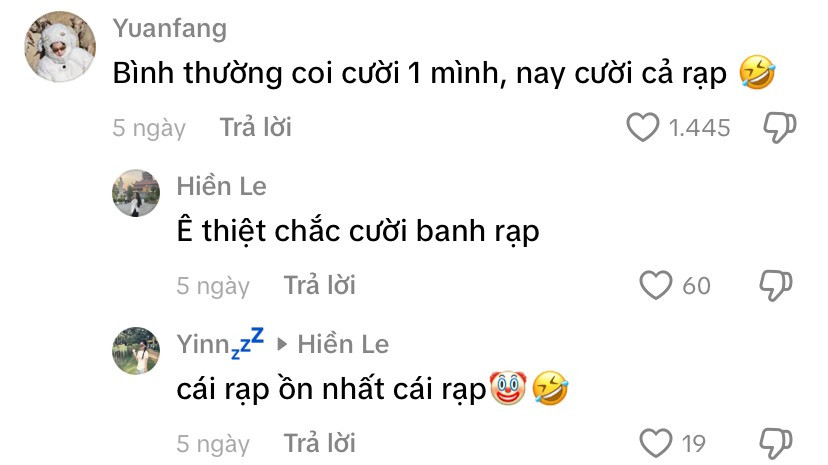
Task: Open Hiền Le username above her reply
Action: tap(221, 186)
